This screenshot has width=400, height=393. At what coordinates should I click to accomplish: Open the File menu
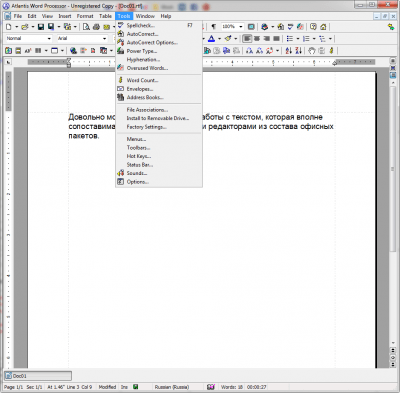point(18,16)
